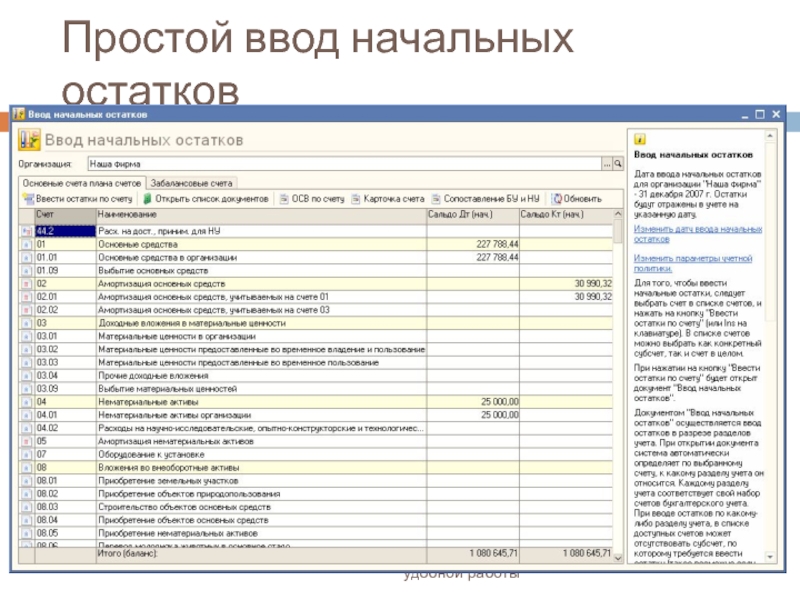Click Сопоставление БУ и НУ button
Image resolution: width=800 pixels, height=600 pixels.
[485, 199]
